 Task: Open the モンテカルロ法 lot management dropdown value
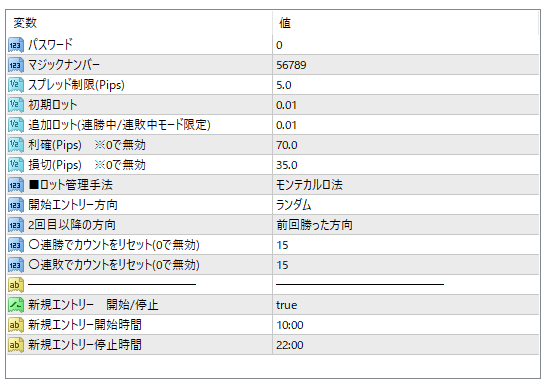tap(405, 185)
